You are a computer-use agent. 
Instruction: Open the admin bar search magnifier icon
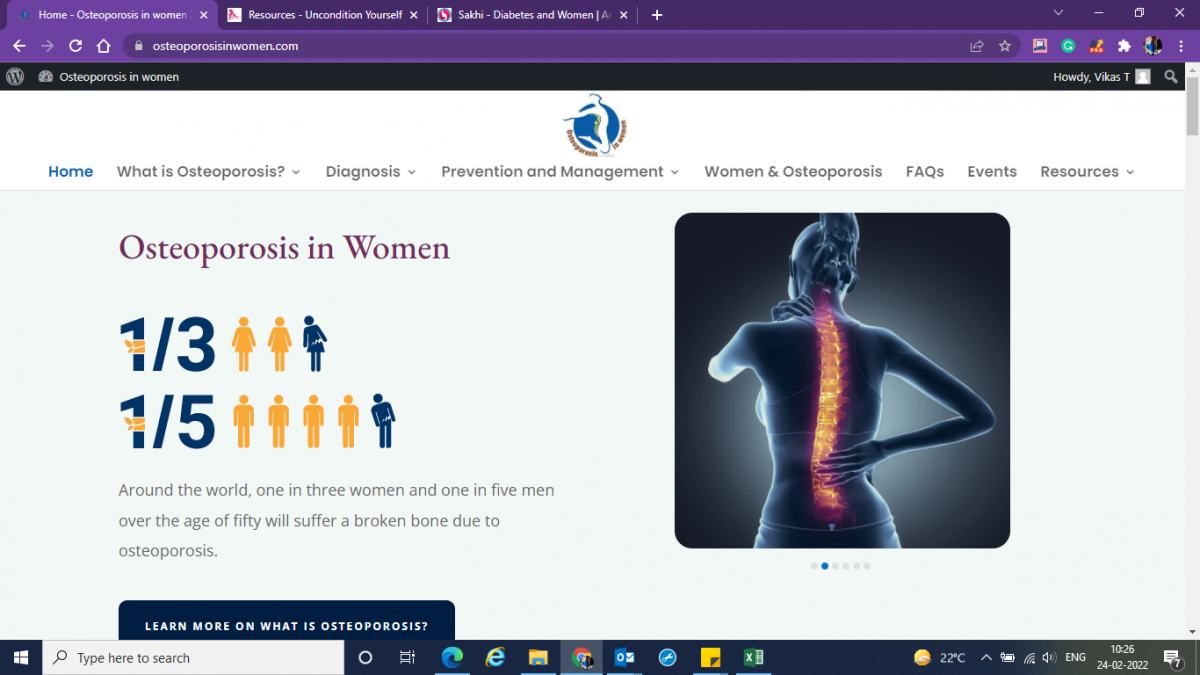1171,77
